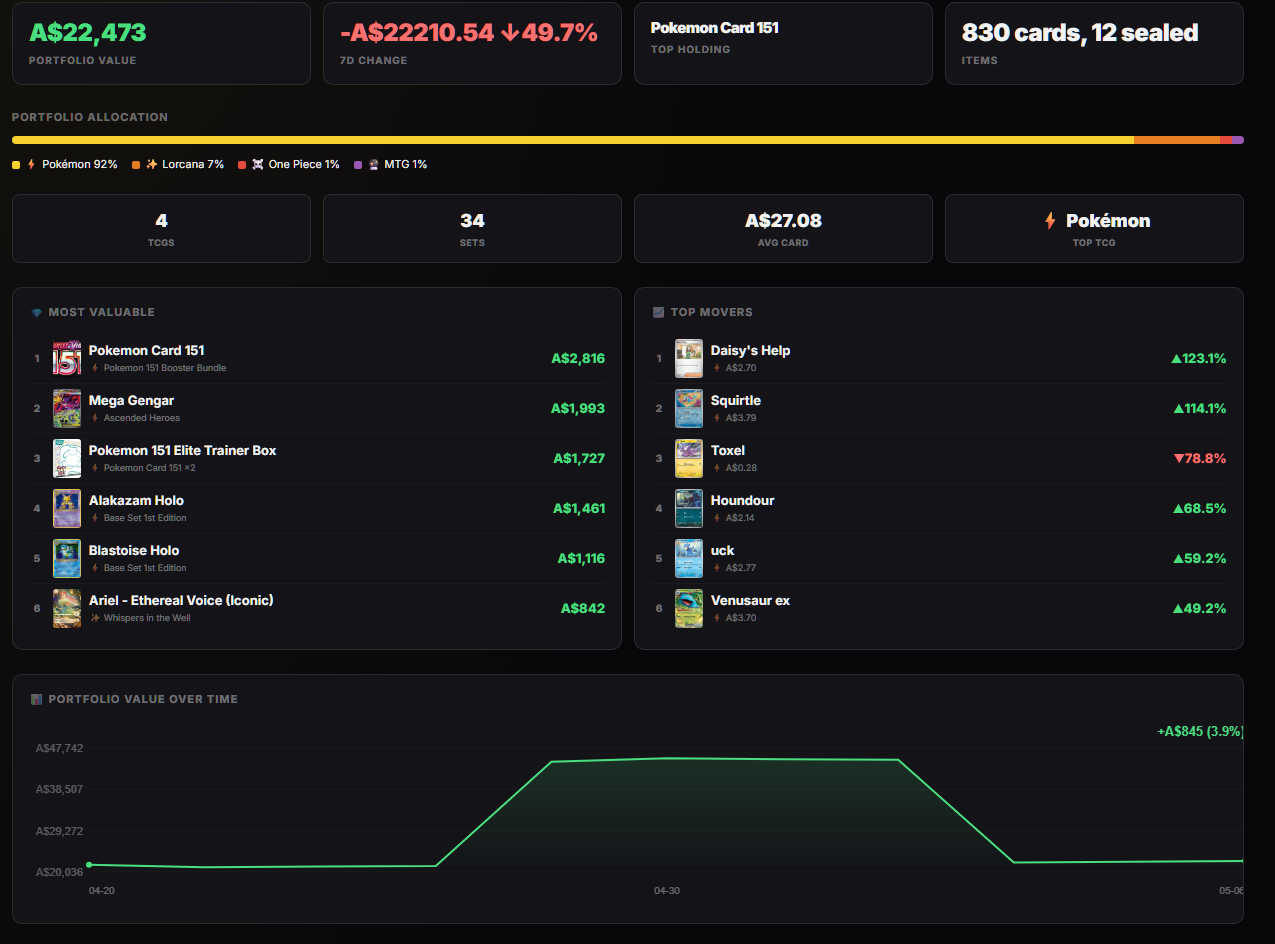Open the Daisy's Help card thumbnail
Viewport: 1275px width, 944px height.
(689, 358)
